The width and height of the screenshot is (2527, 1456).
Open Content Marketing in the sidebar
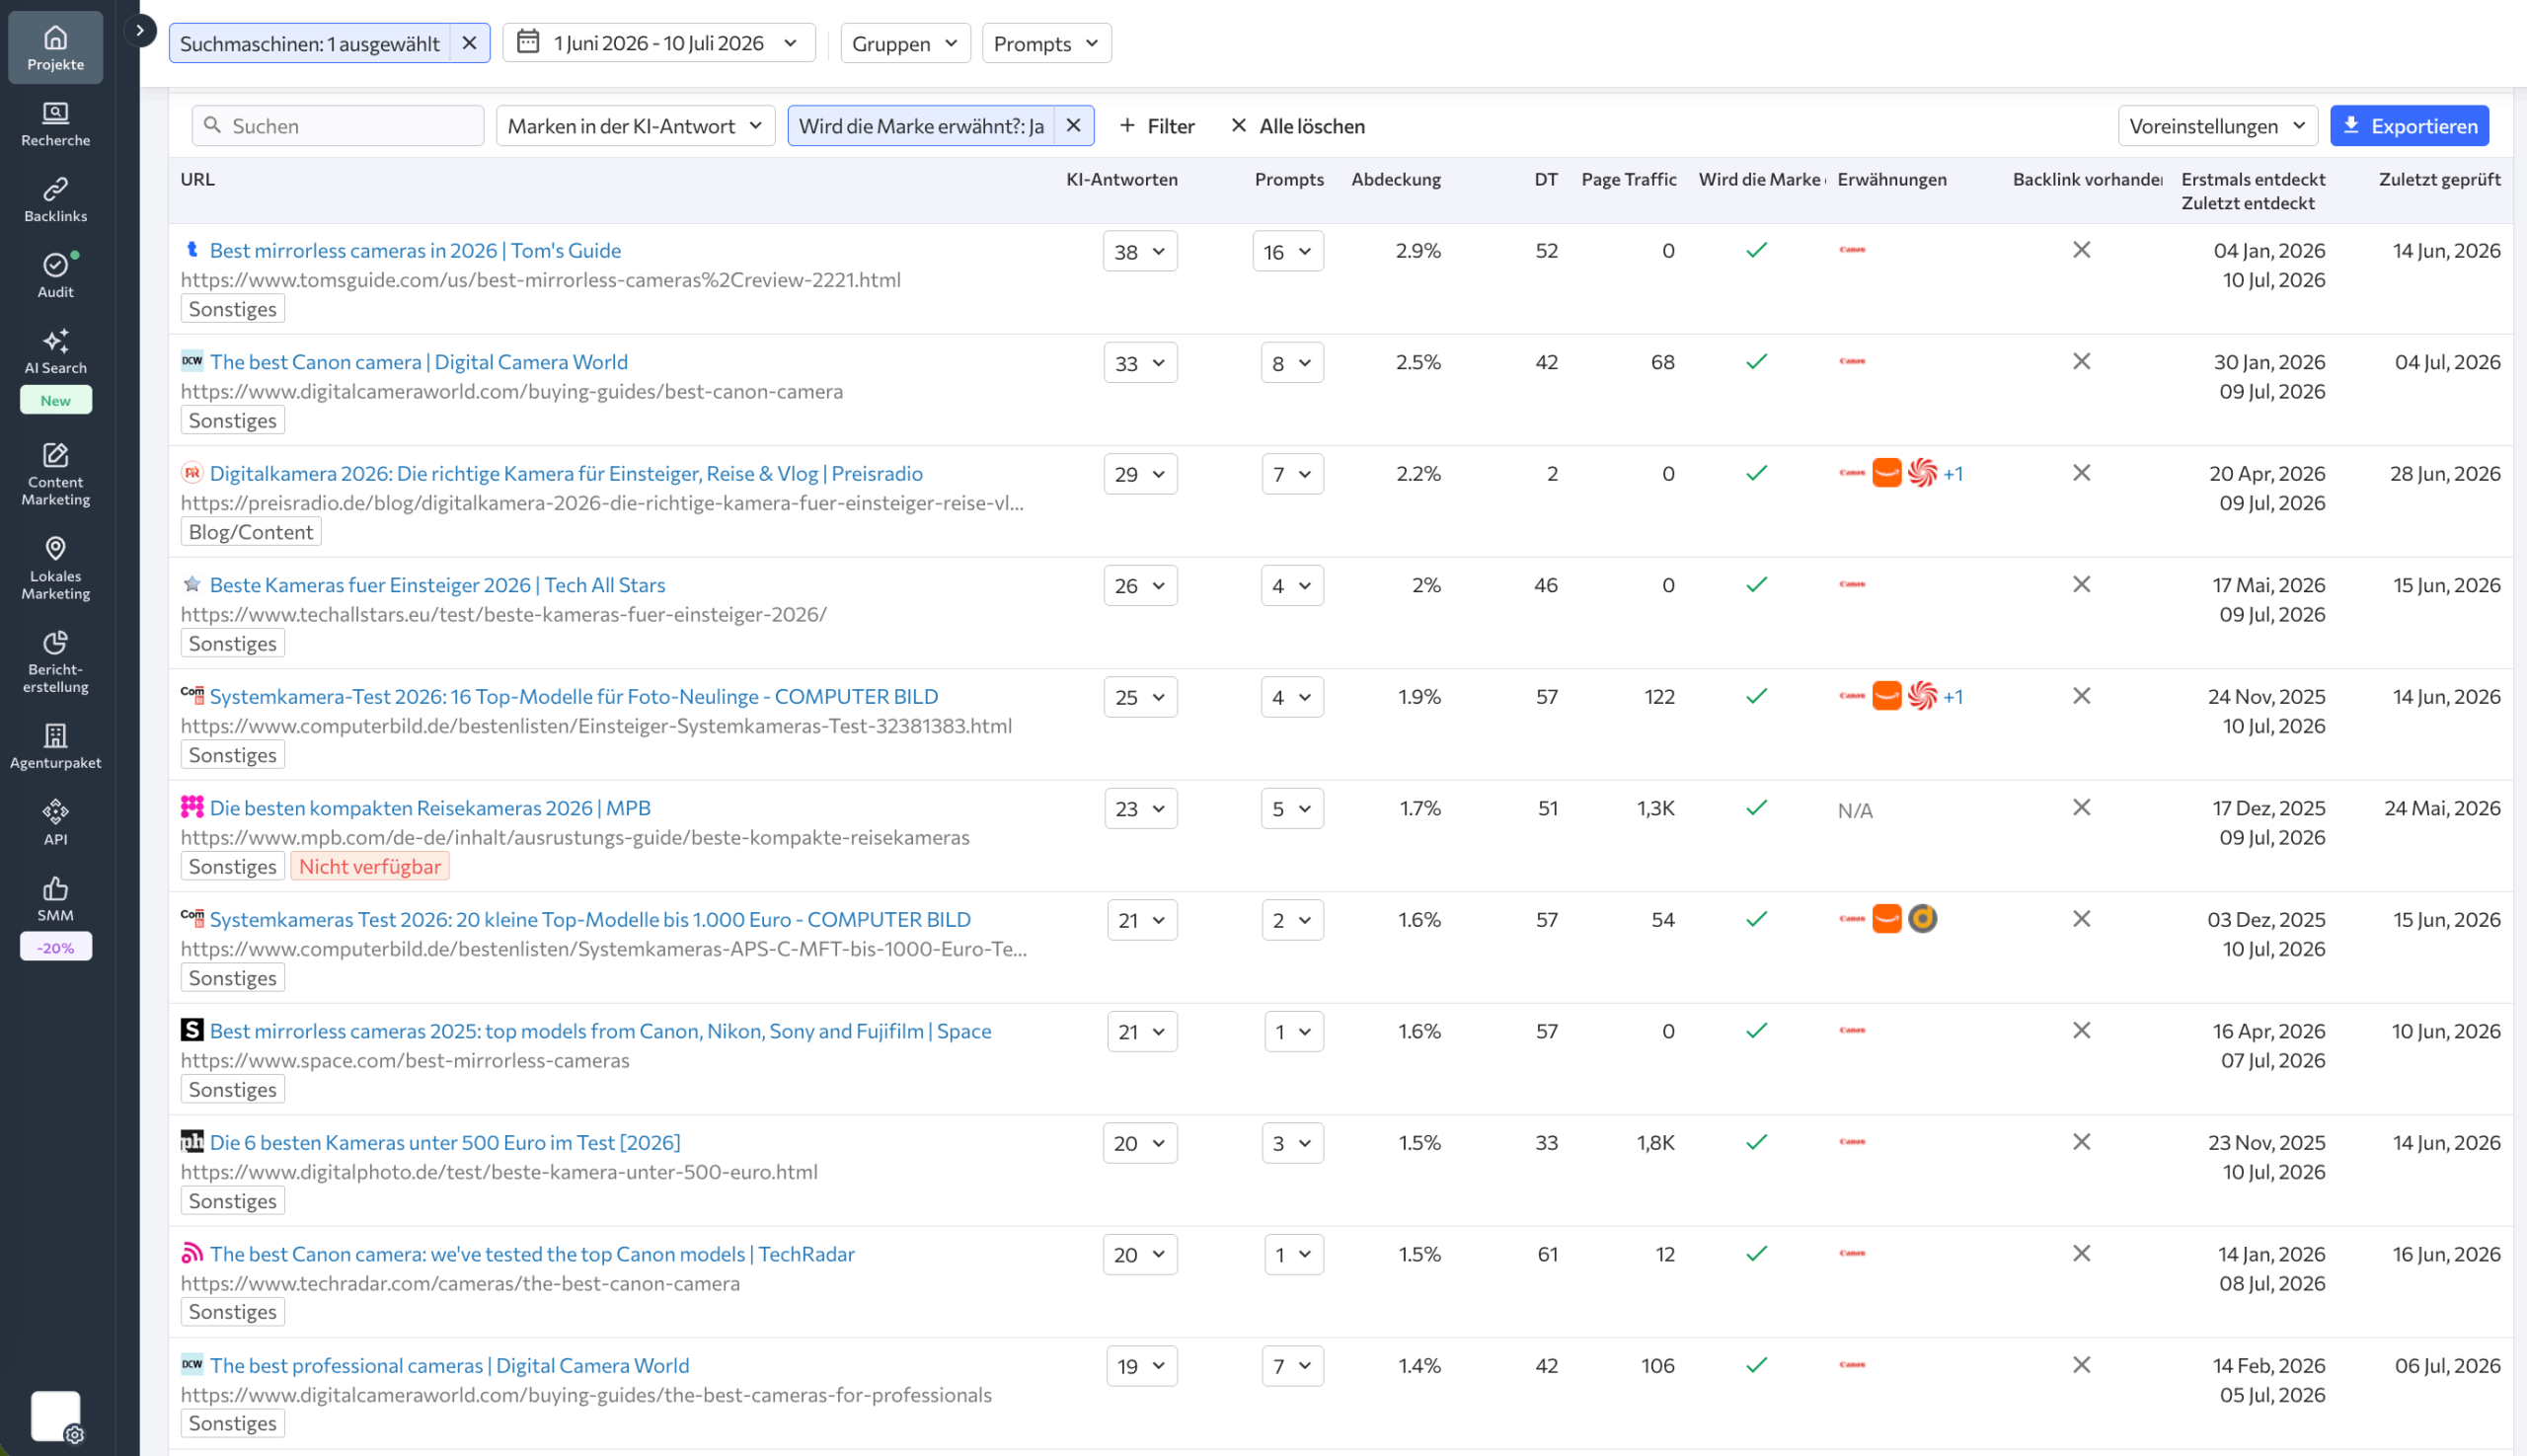(x=55, y=474)
